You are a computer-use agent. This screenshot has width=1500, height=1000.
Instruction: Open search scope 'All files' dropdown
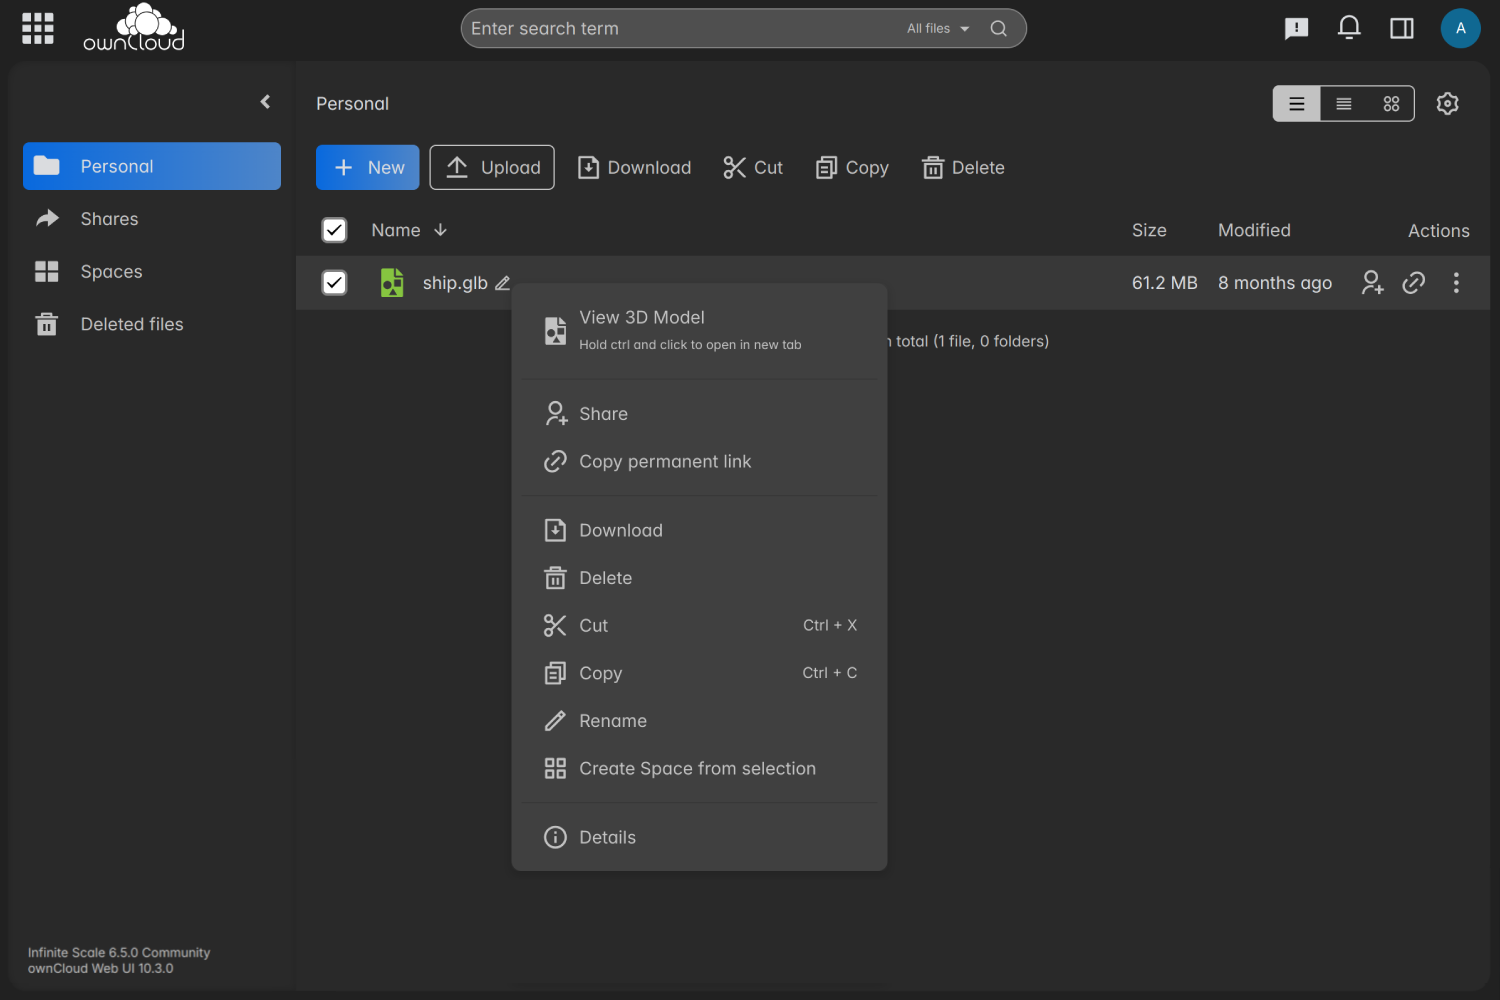coord(938,28)
